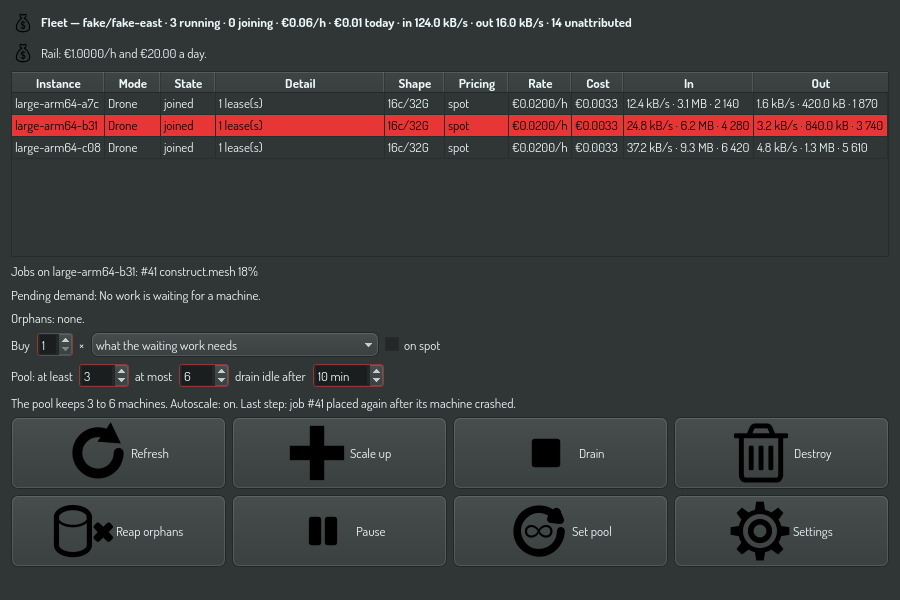
Task: Click the In column header
Action: [x=688, y=83]
